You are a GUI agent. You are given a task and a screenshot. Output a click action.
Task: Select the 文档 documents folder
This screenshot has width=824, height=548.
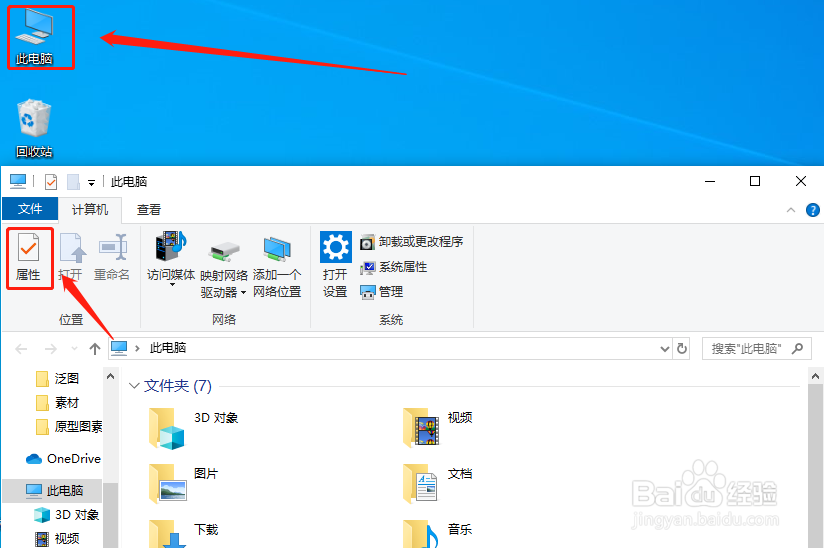438,482
